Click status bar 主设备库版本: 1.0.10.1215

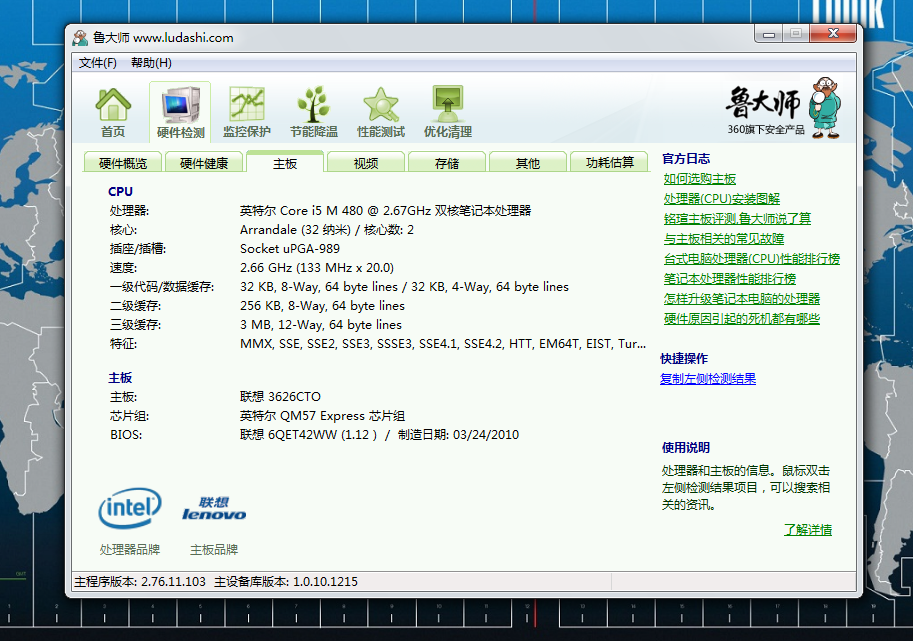(x=286, y=582)
